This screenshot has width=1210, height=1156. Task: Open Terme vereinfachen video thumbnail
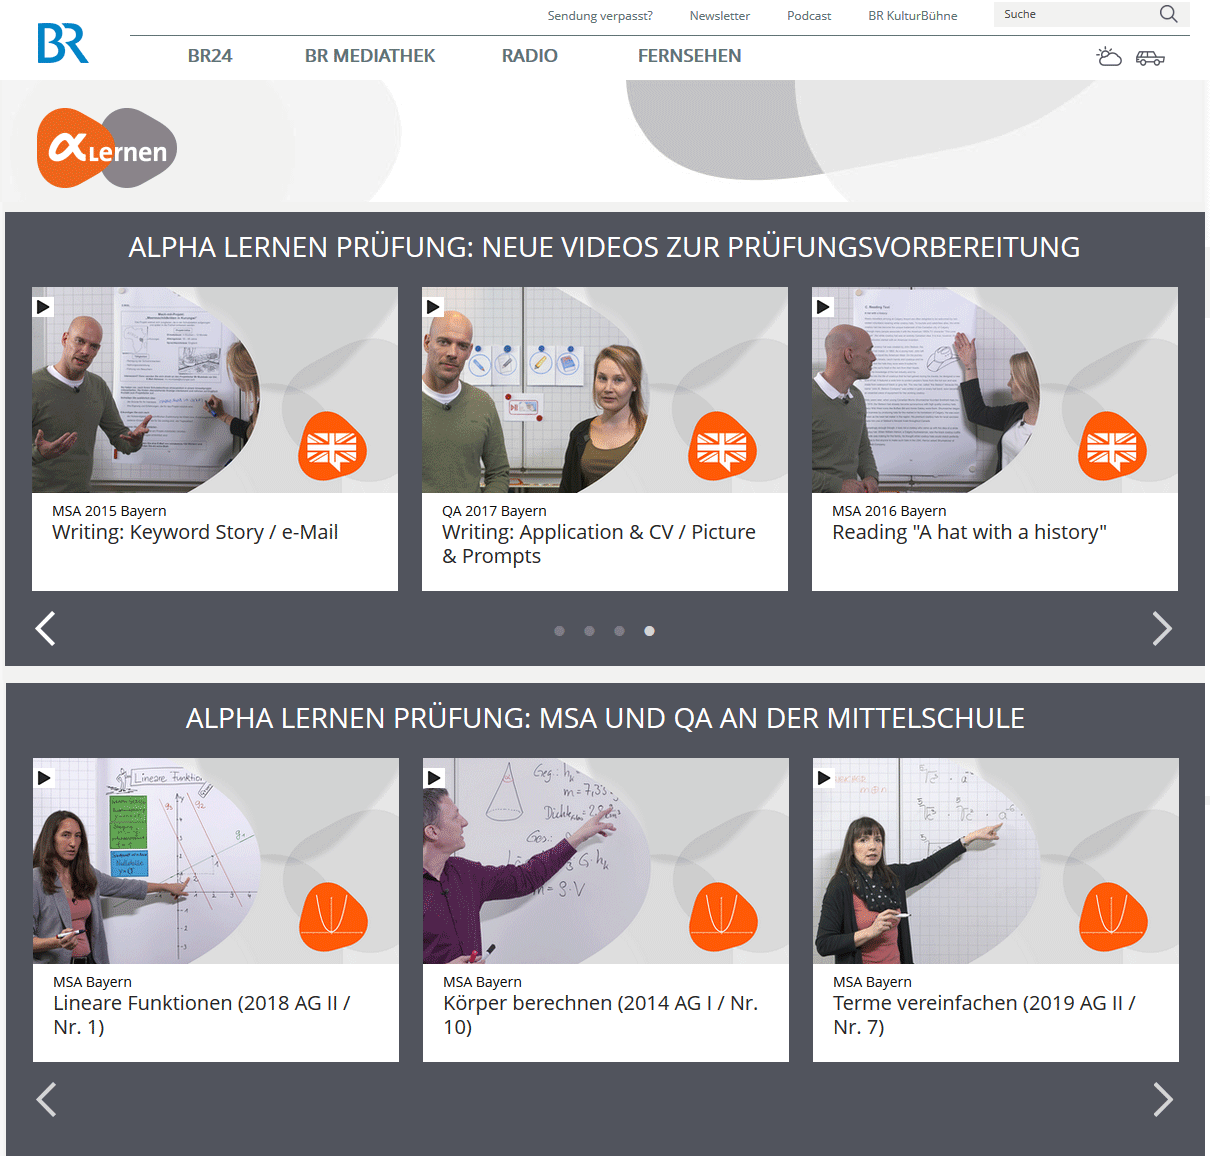pyautogui.click(x=995, y=861)
